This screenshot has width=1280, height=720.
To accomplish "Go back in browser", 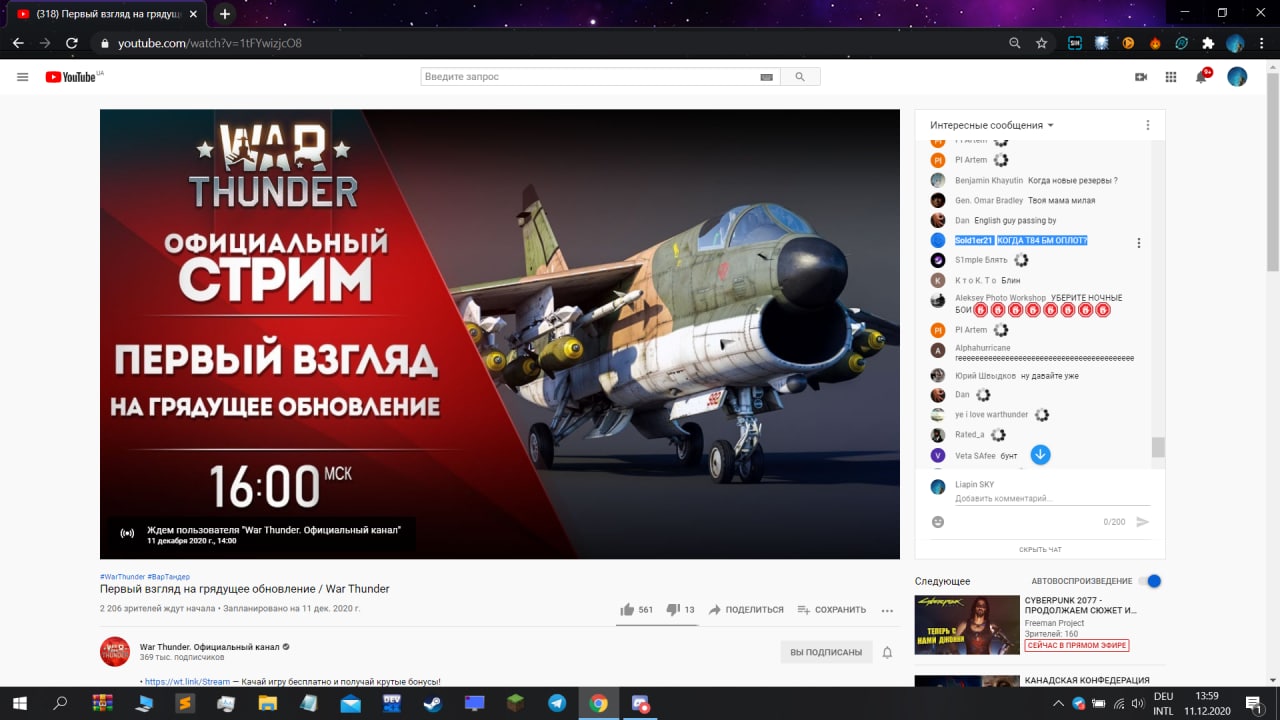I will 18,43.
